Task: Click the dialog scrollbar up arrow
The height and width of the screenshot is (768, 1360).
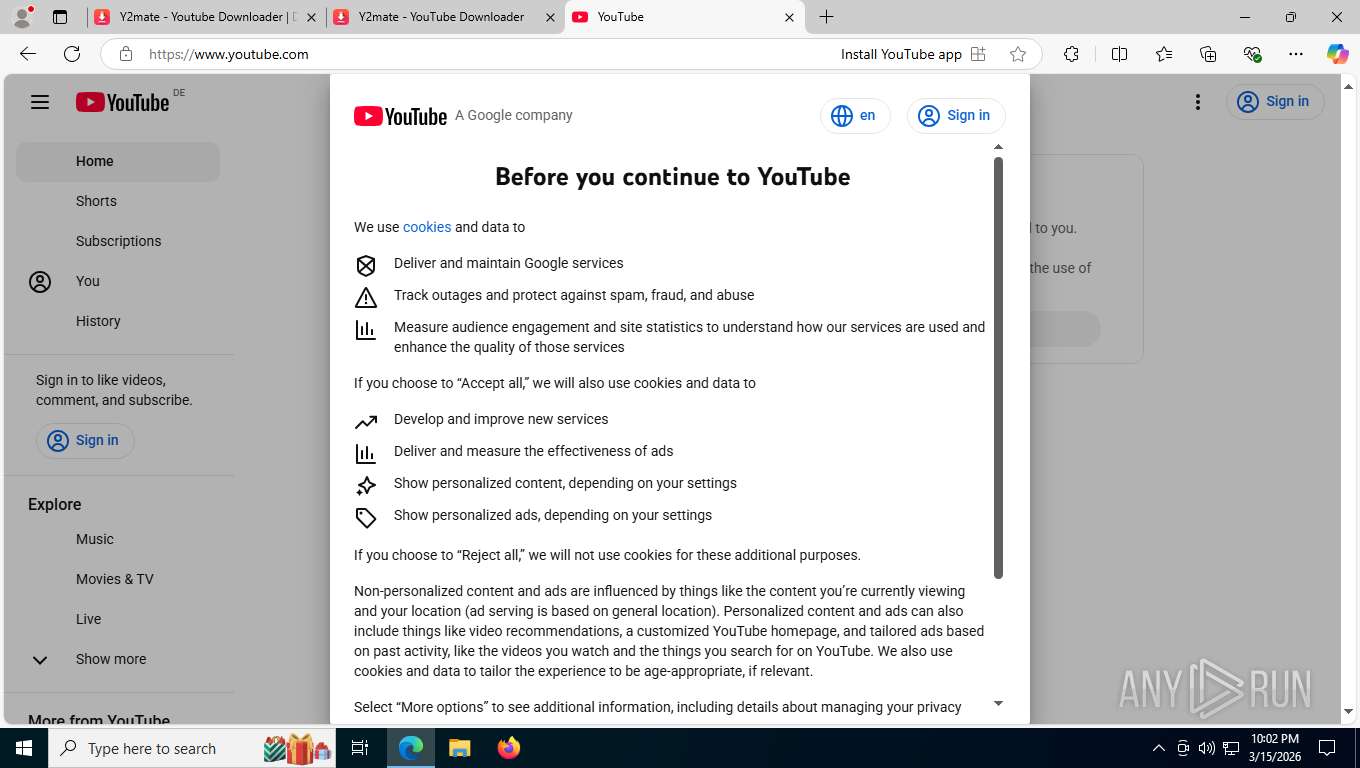Action: point(998,147)
